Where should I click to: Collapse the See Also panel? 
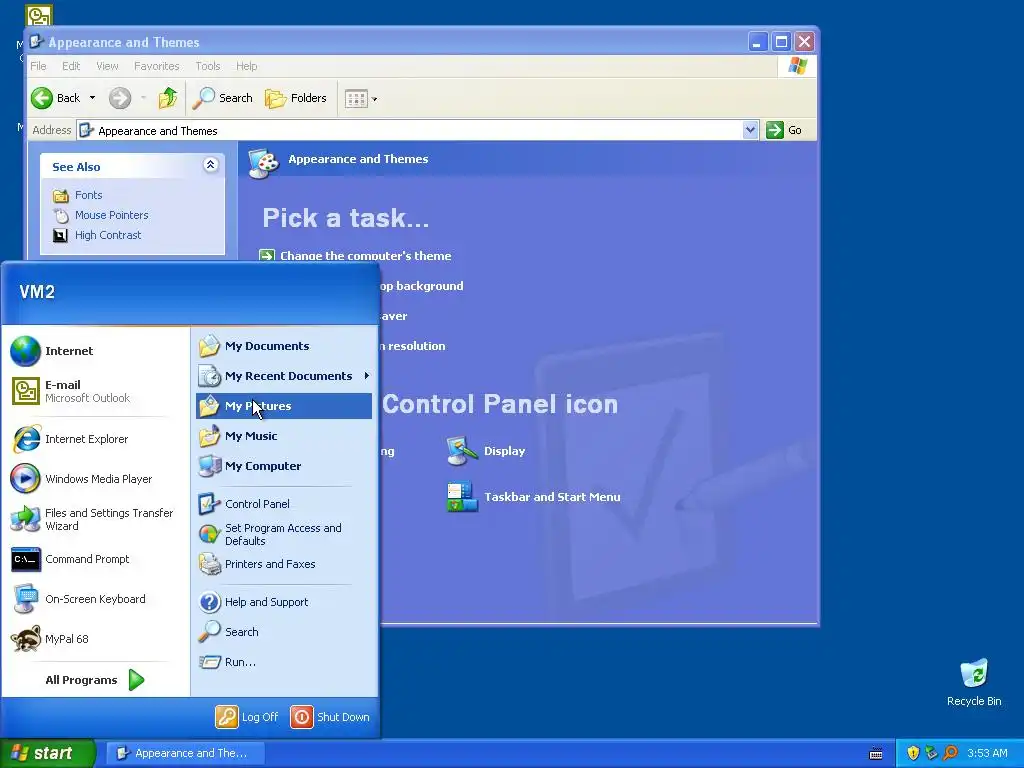tap(210, 165)
